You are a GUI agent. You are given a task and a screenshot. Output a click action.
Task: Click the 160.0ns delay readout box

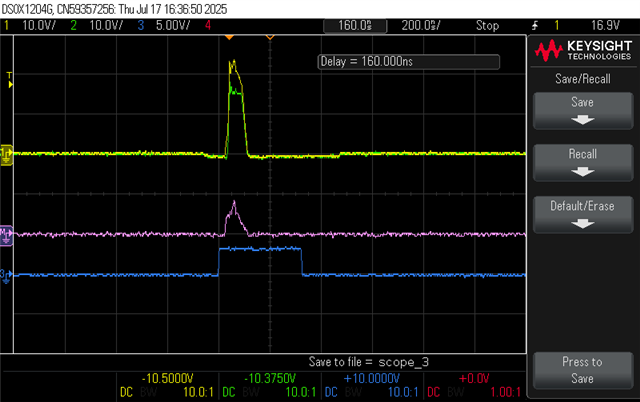(355, 26)
